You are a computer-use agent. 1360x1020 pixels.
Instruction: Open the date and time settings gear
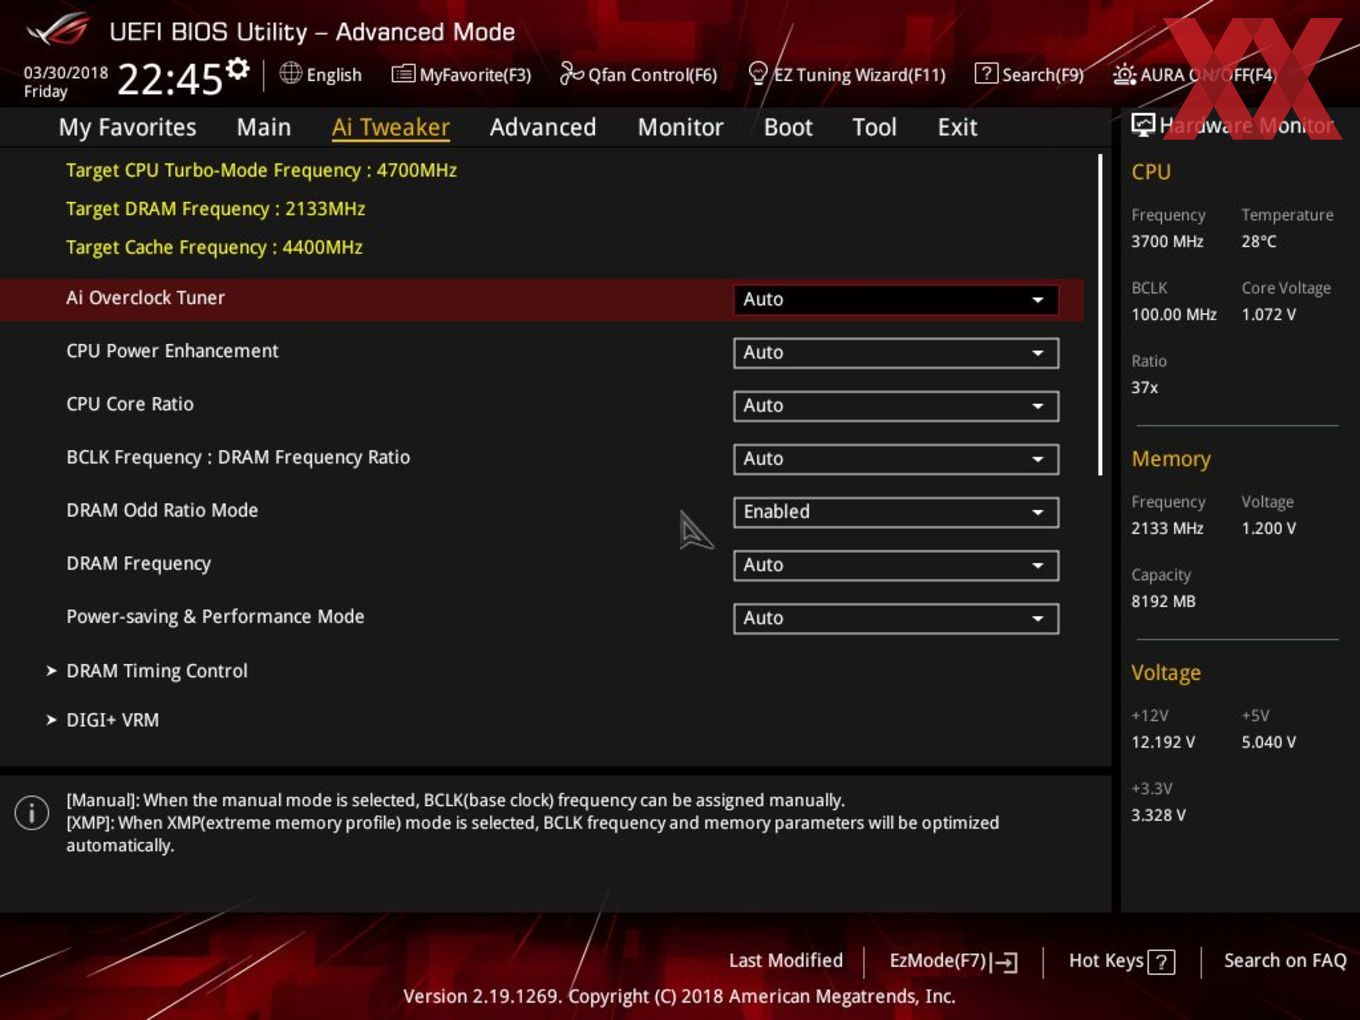click(x=237, y=68)
